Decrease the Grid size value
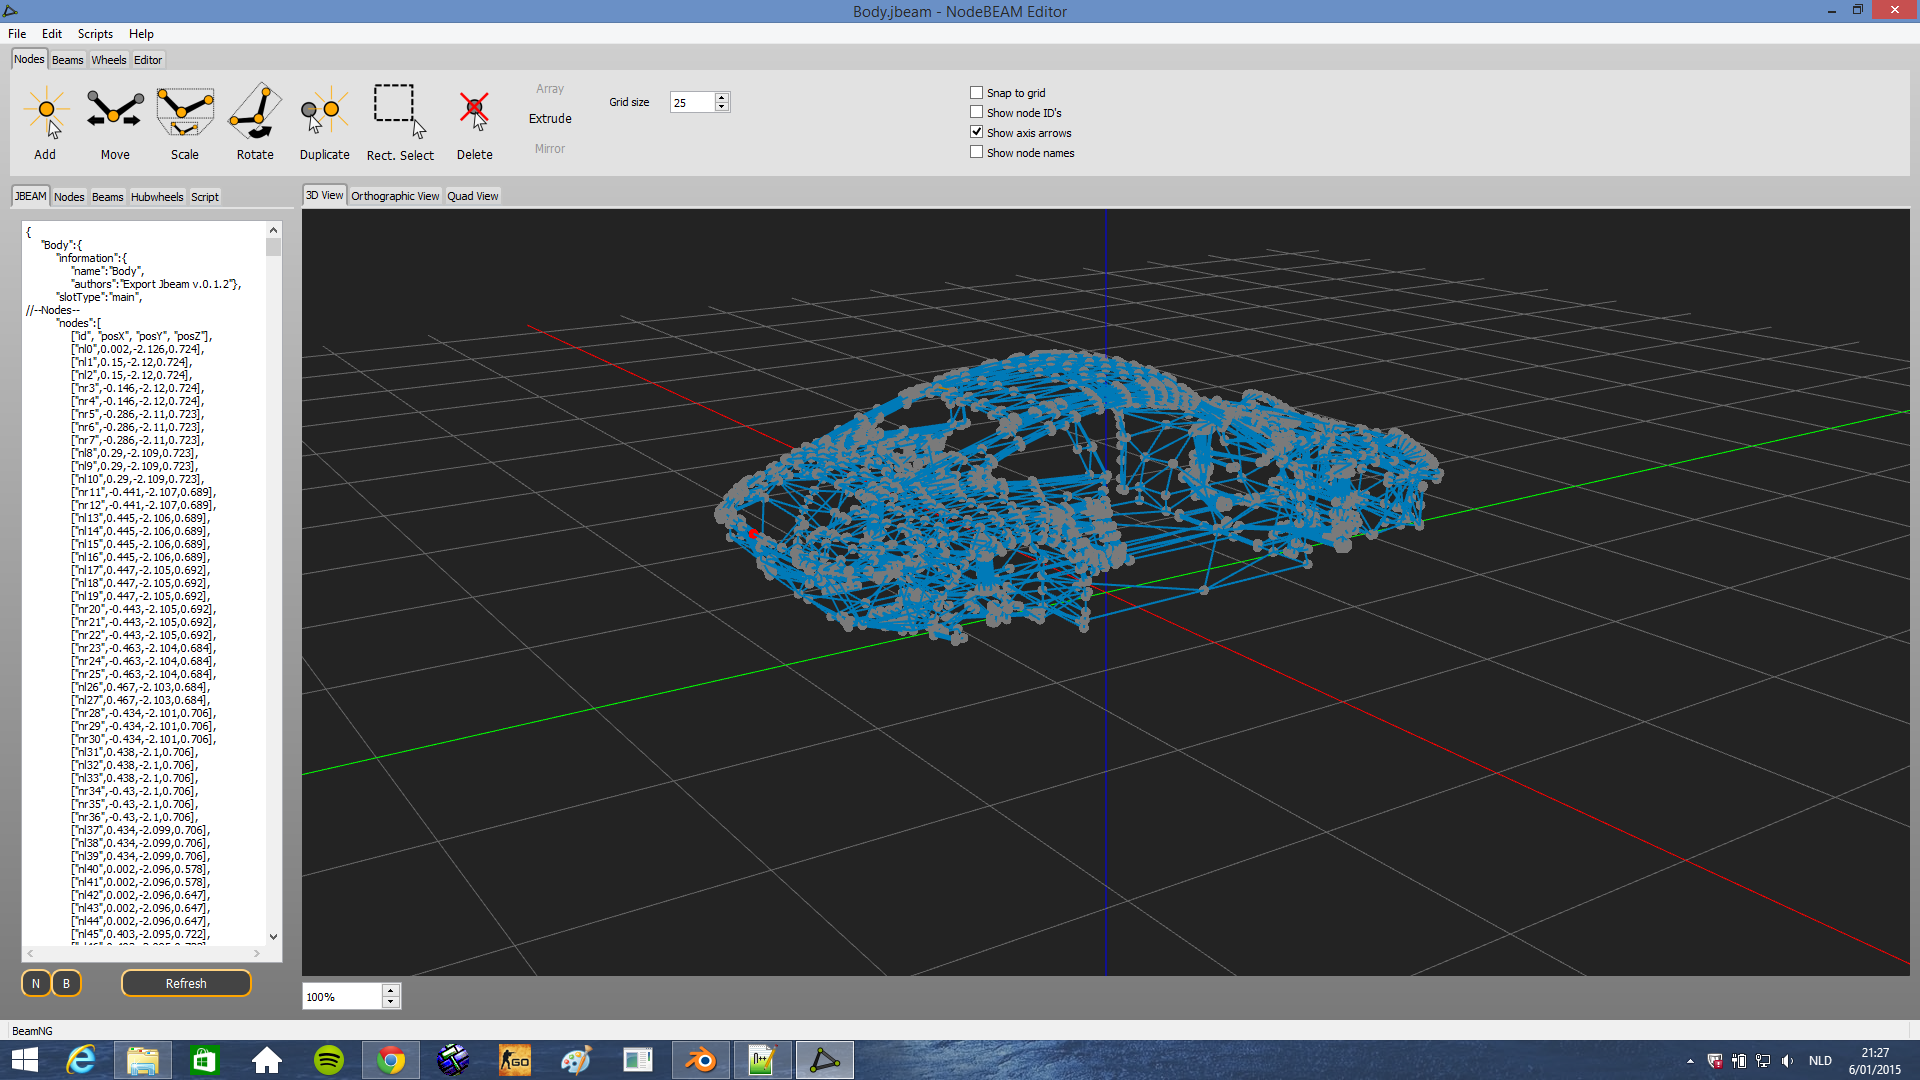The width and height of the screenshot is (1920, 1080). point(722,107)
